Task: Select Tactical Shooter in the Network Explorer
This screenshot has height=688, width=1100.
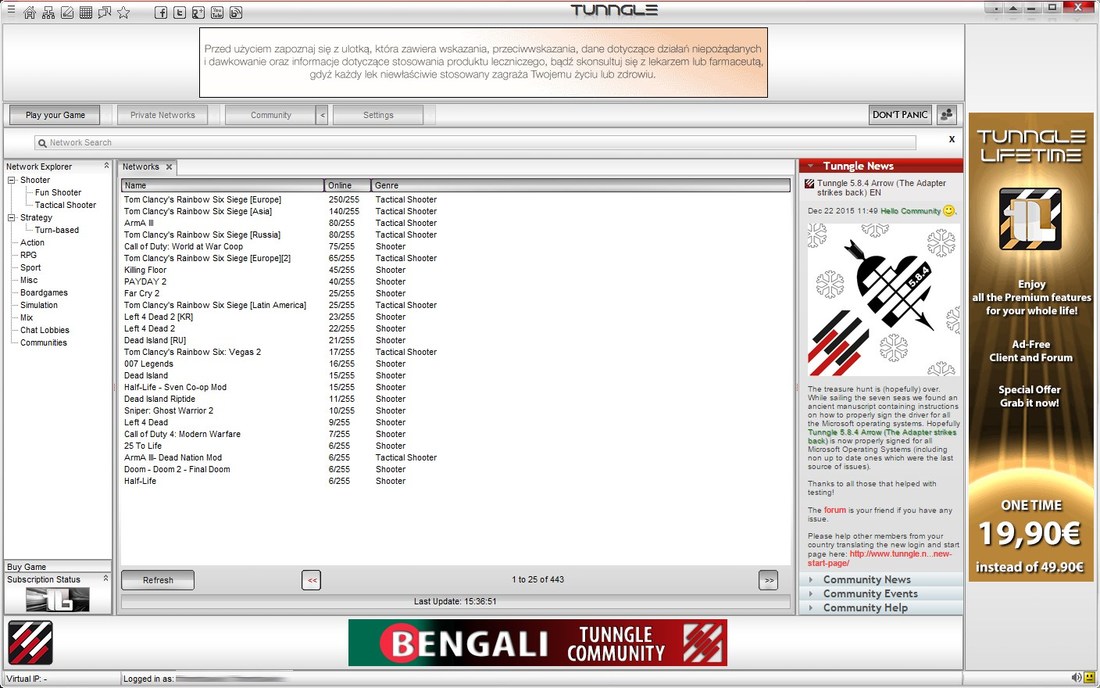Action: [65, 205]
